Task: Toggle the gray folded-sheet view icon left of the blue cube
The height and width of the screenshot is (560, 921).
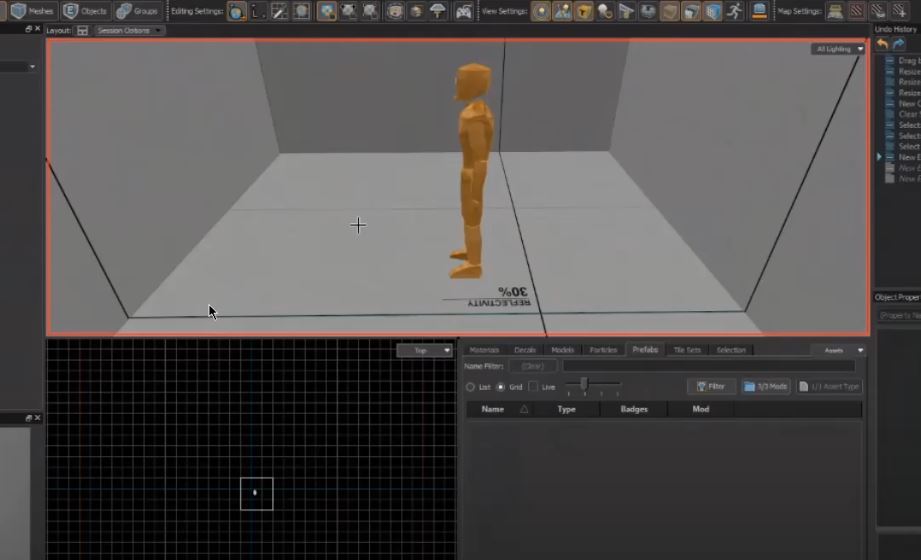Action: (691, 11)
